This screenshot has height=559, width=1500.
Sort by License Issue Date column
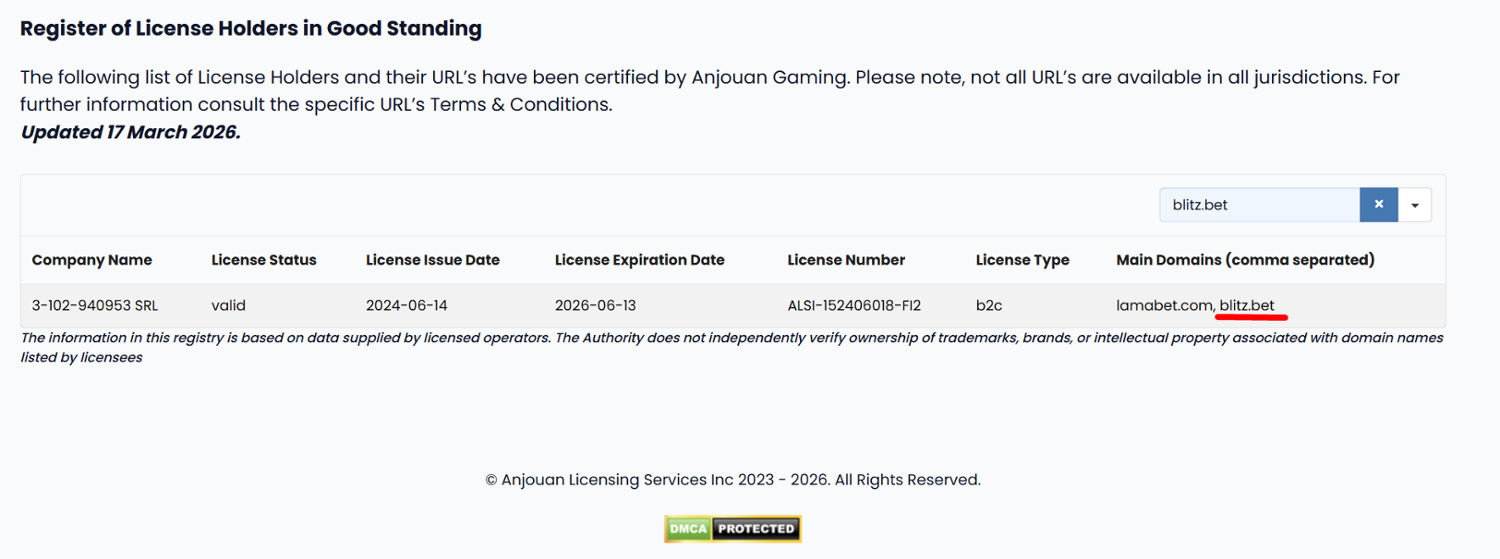[x=433, y=260]
